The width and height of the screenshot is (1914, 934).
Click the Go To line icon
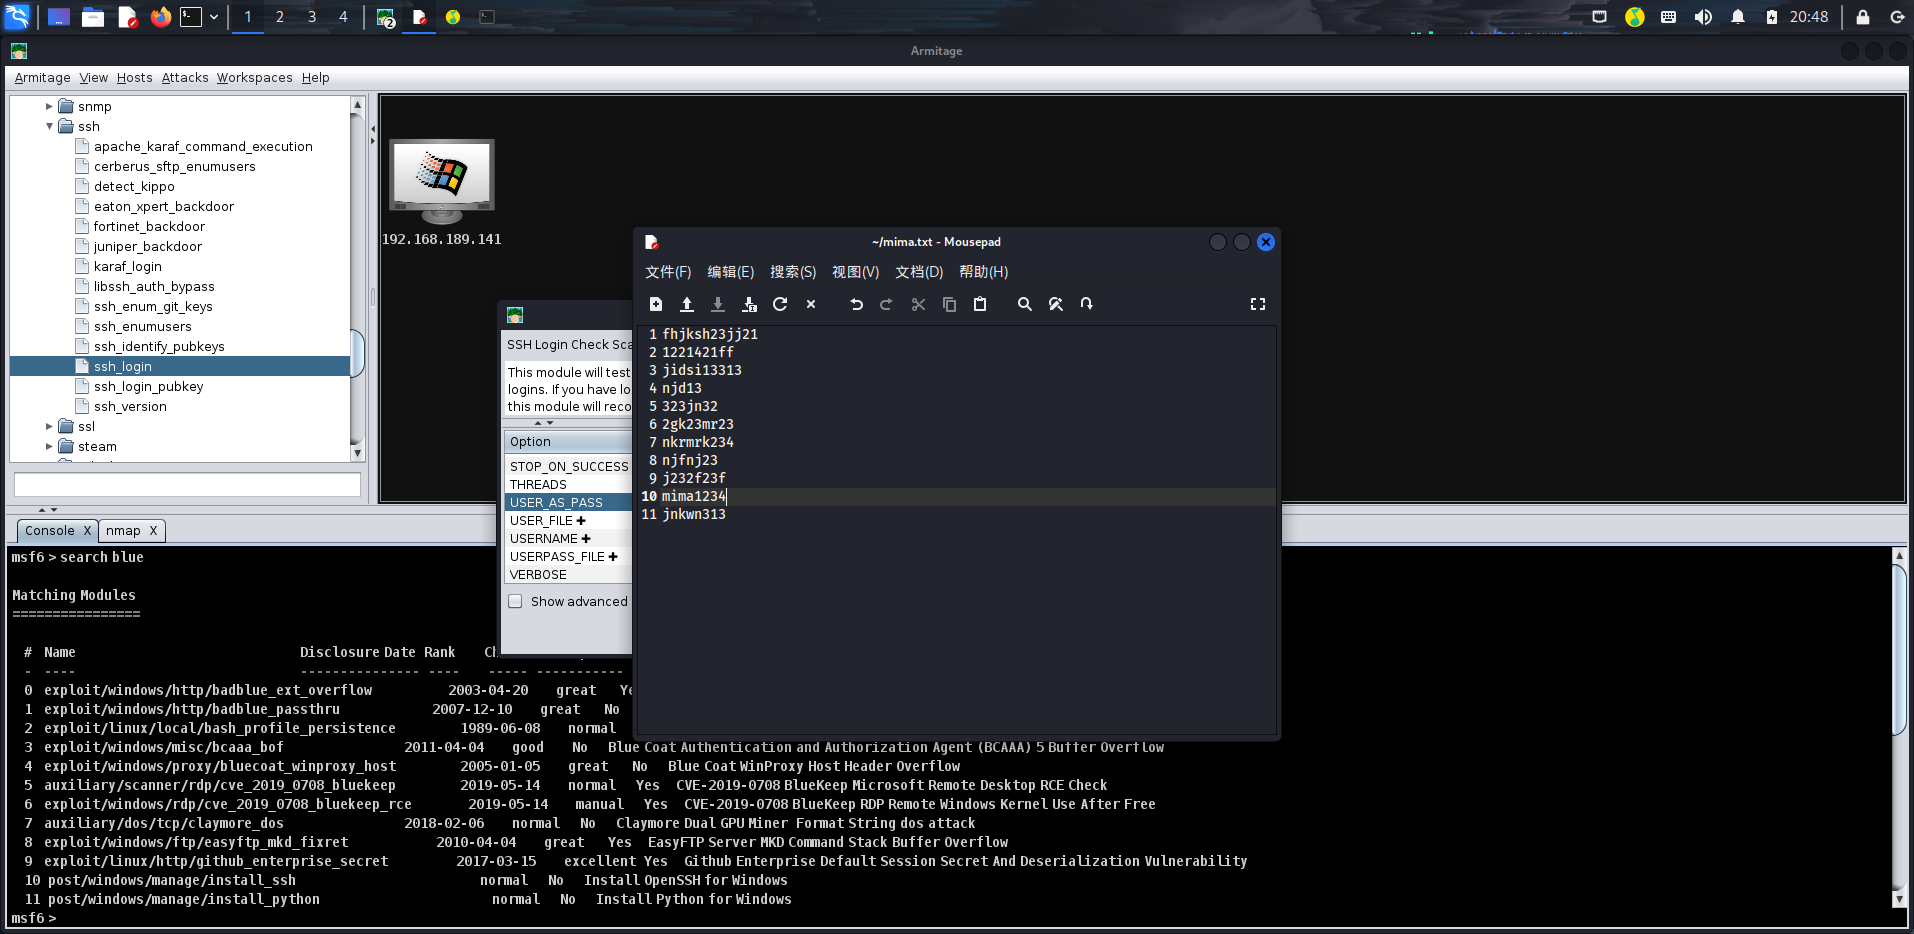tap(1086, 304)
